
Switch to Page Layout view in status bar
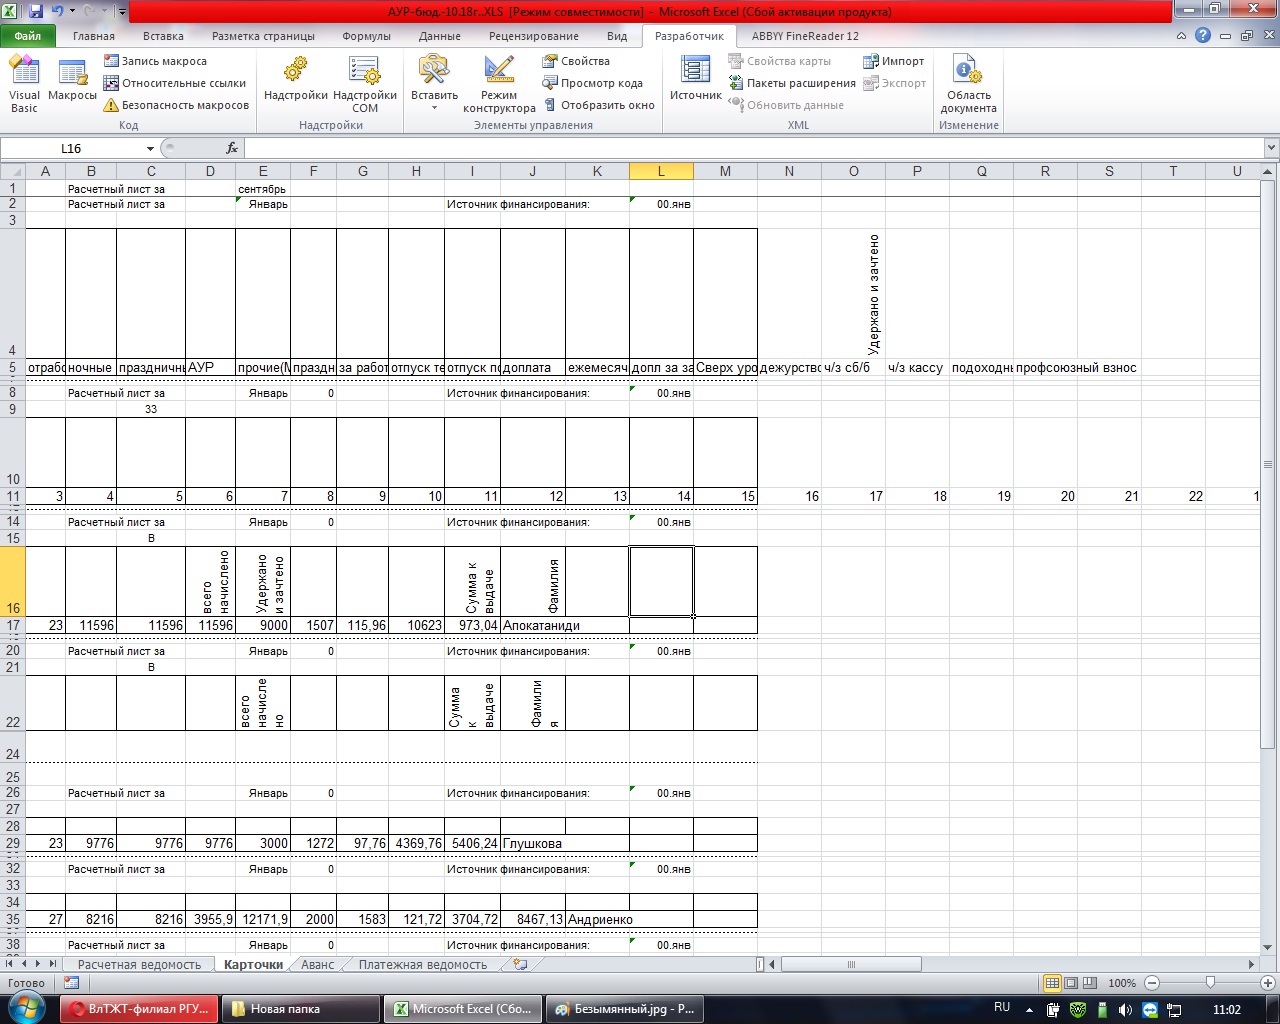pyautogui.click(x=1071, y=983)
